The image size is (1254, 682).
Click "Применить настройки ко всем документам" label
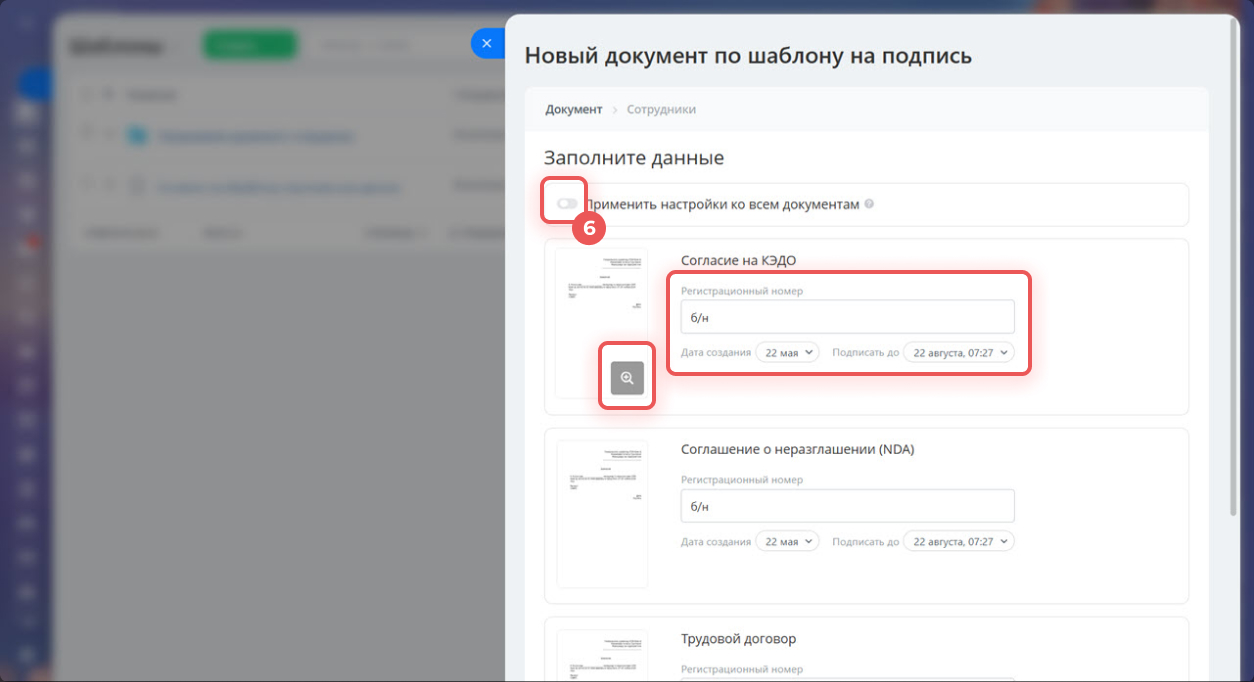722,204
